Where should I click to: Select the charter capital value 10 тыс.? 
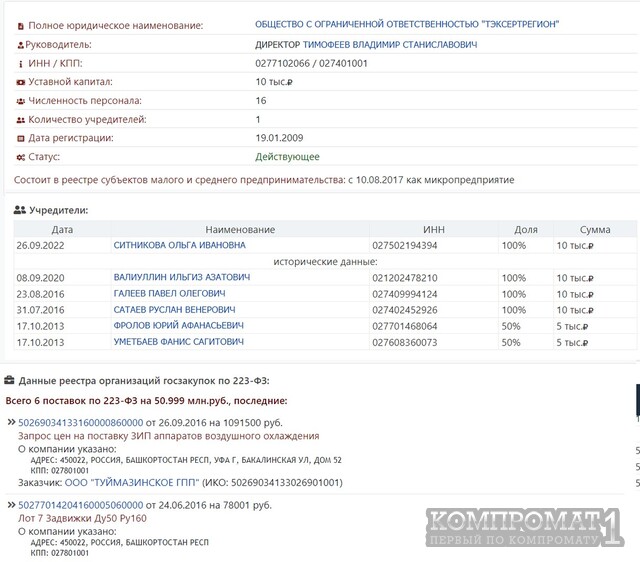point(274,82)
